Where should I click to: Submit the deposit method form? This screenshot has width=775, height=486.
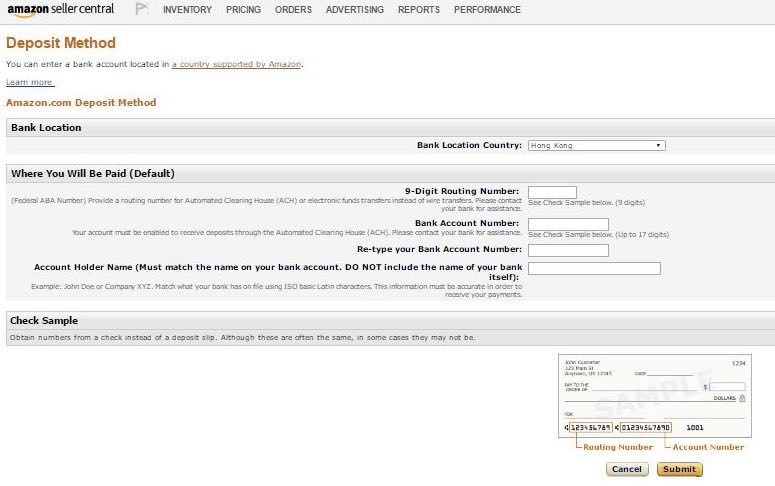(679, 469)
